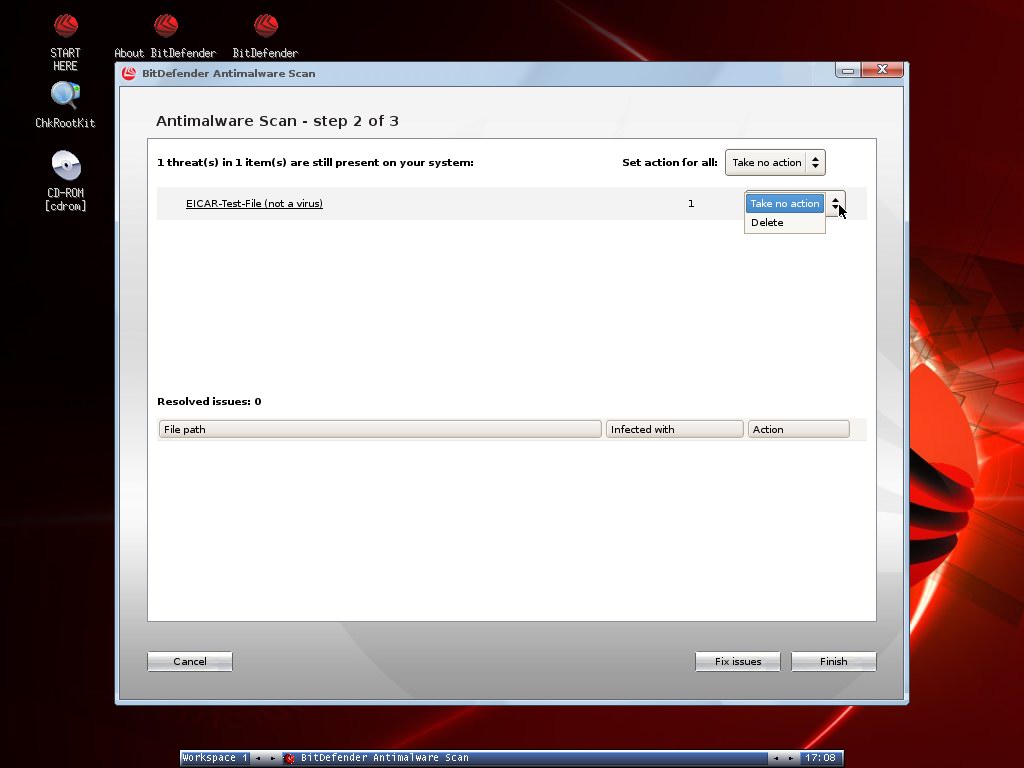Click the right workspace arrow next to Workspace 1

(272, 758)
